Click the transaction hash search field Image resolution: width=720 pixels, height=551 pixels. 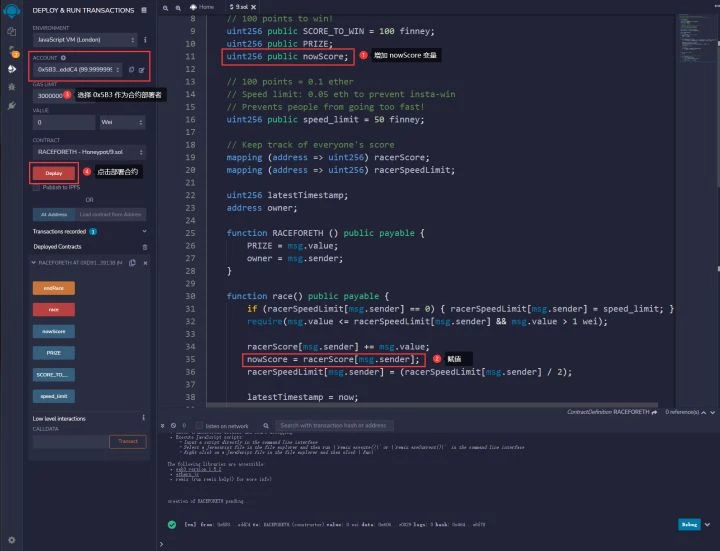(334, 426)
